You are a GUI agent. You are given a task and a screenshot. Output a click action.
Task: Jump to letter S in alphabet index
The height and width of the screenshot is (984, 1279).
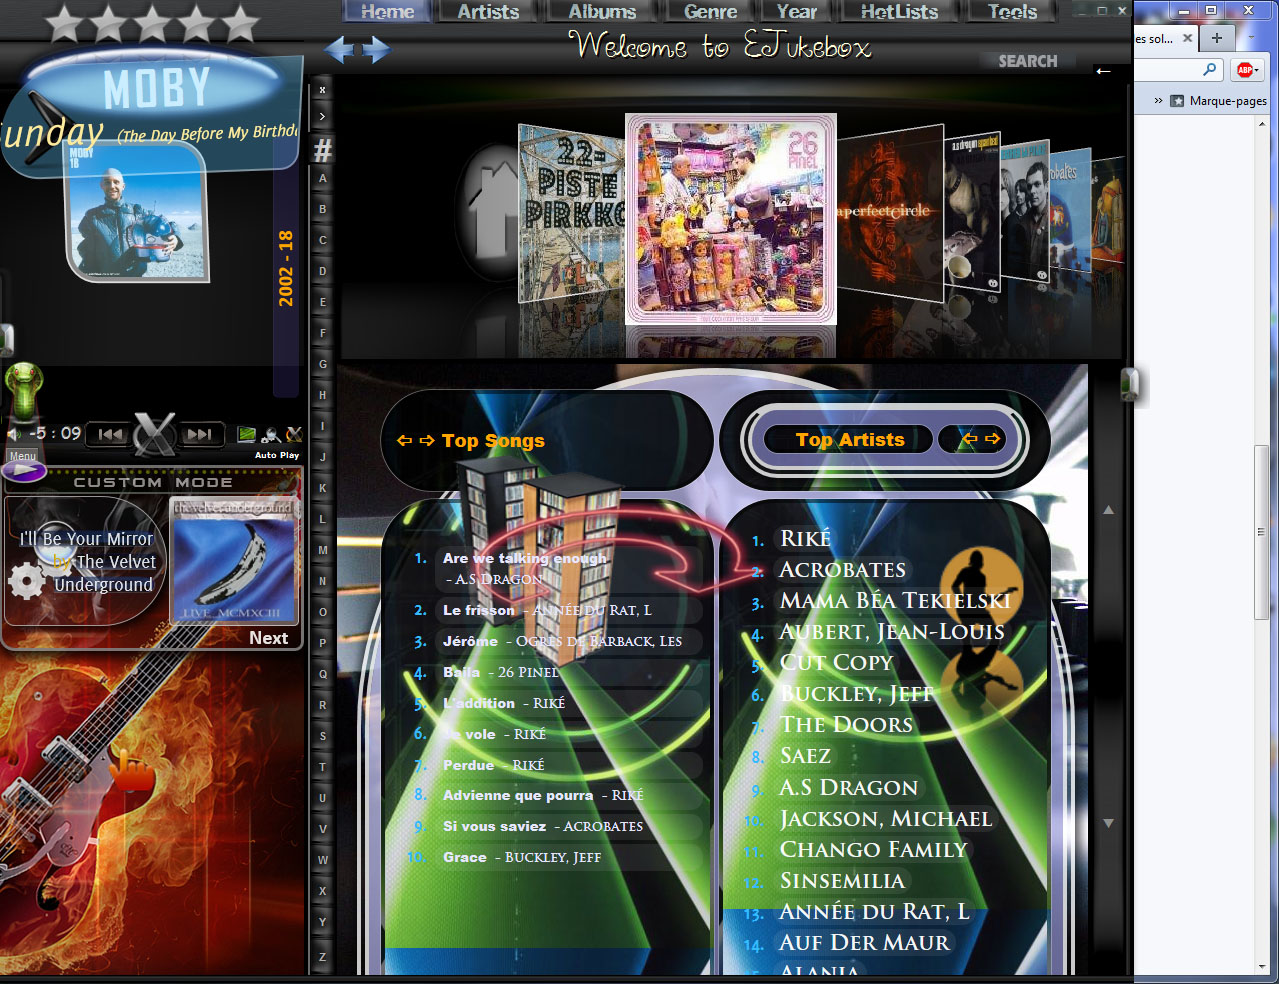(x=322, y=736)
